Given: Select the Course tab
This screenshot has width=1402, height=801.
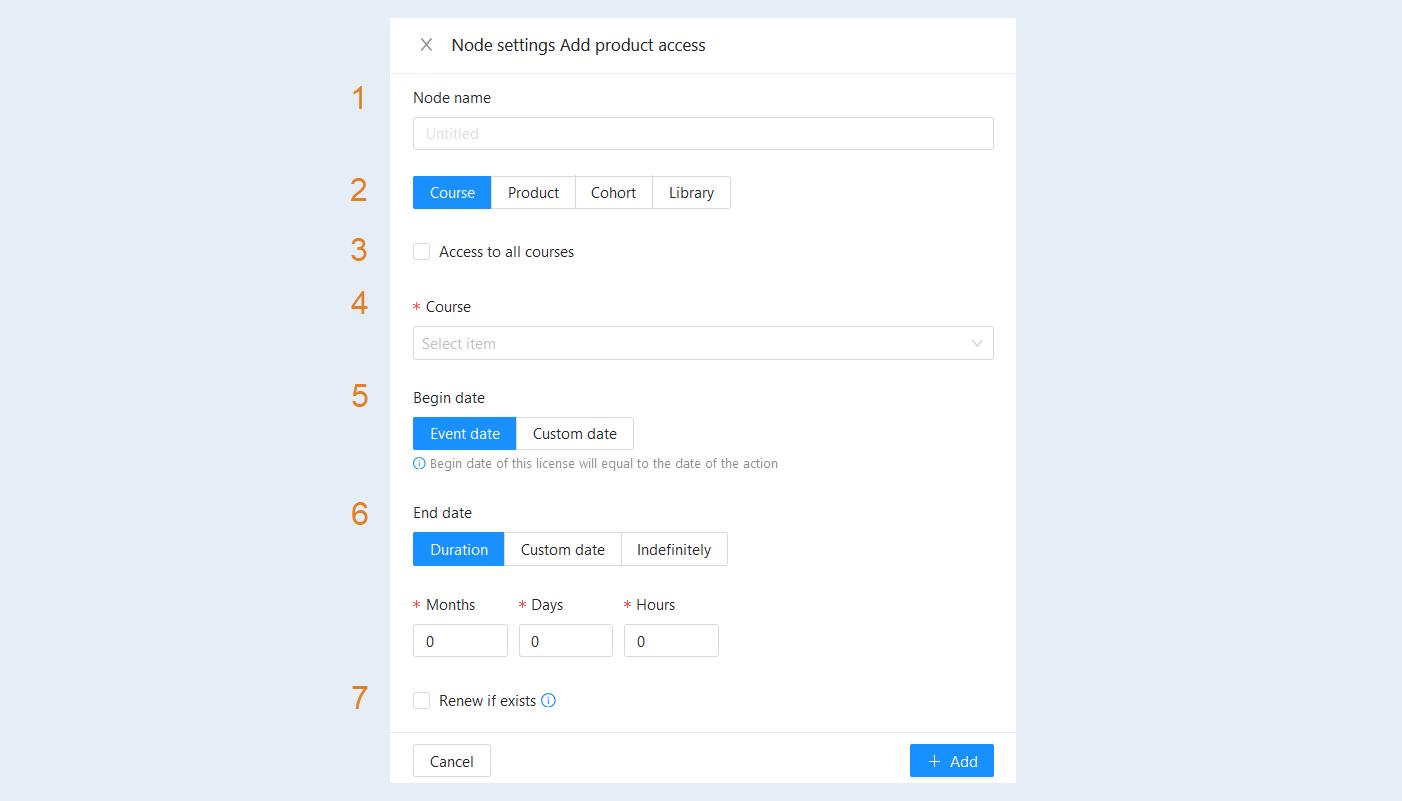Looking at the screenshot, I should pos(452,193).
